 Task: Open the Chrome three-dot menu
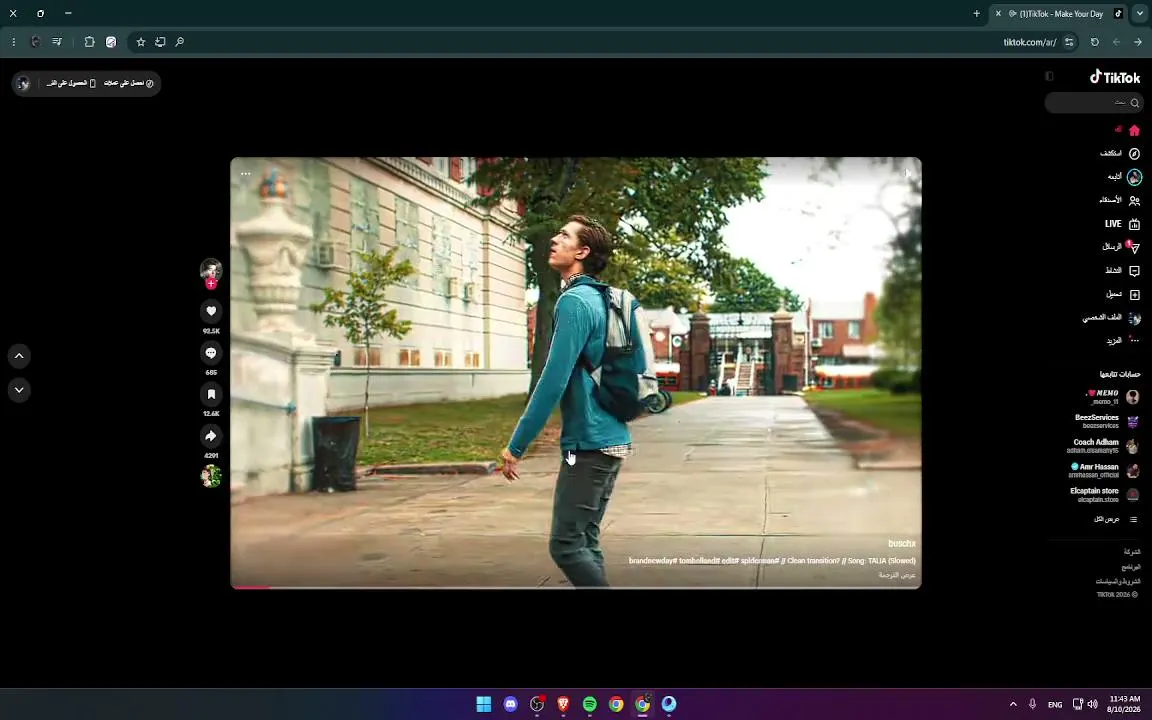click(x=13, y=42)
